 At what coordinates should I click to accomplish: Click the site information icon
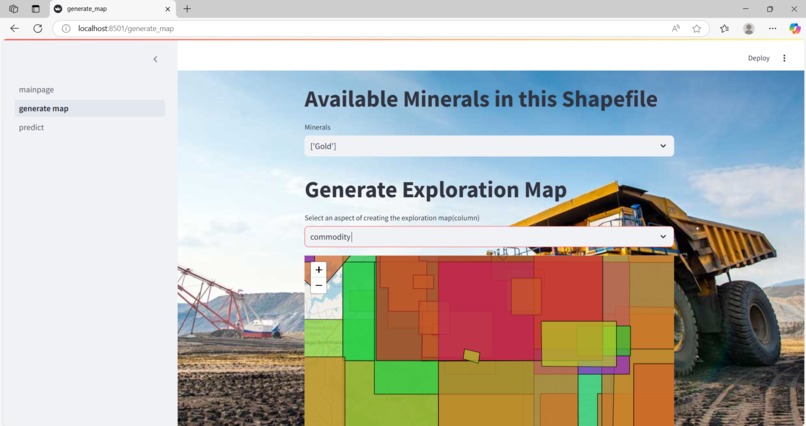click(66, 28)
